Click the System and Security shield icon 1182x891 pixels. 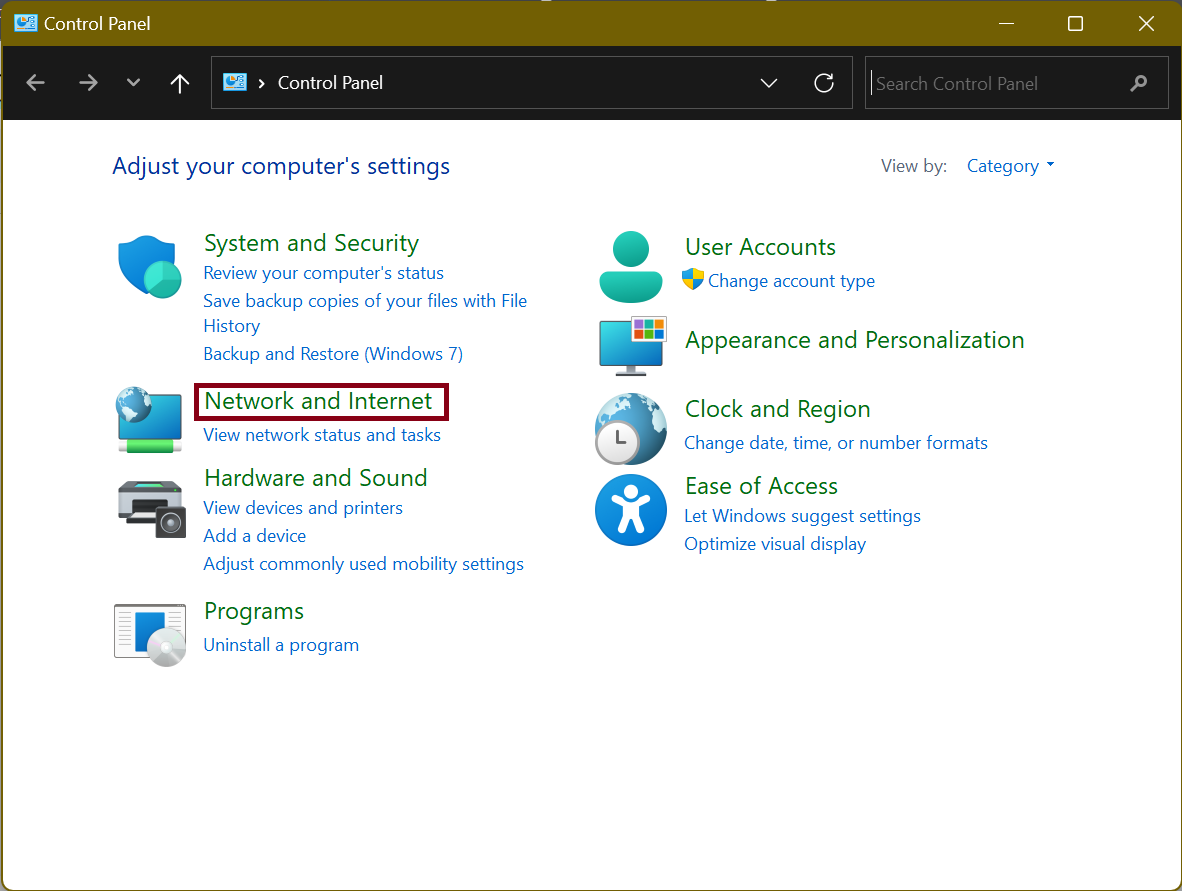149,267
